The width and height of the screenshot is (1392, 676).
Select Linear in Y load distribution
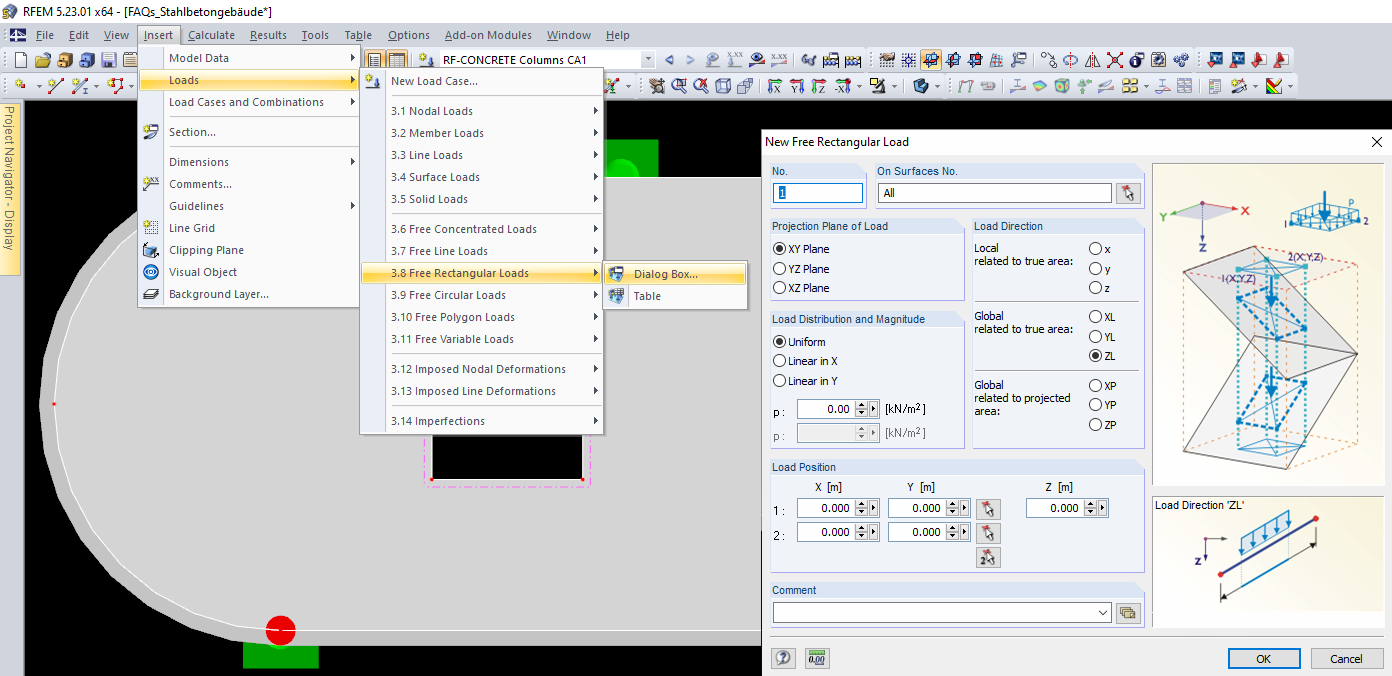coord(779,381)
